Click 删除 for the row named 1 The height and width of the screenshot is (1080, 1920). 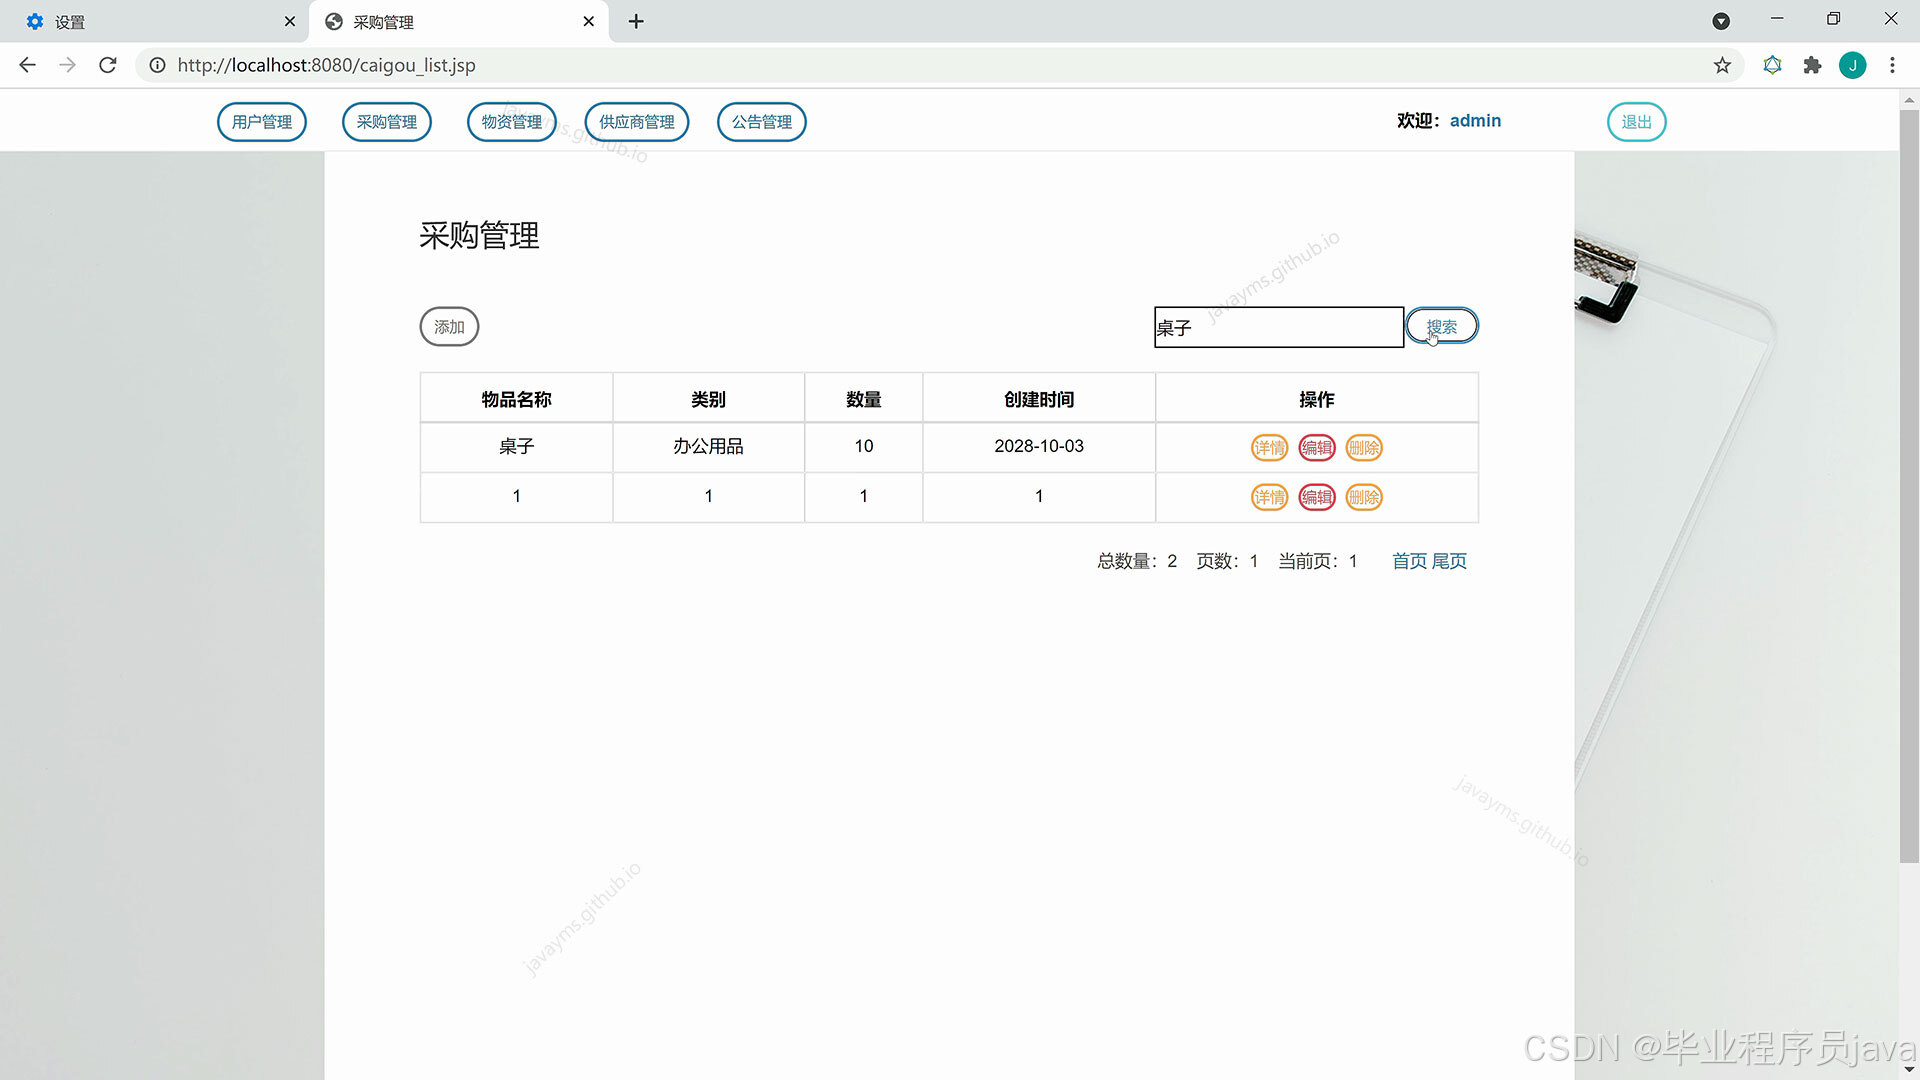[1364, 497]
